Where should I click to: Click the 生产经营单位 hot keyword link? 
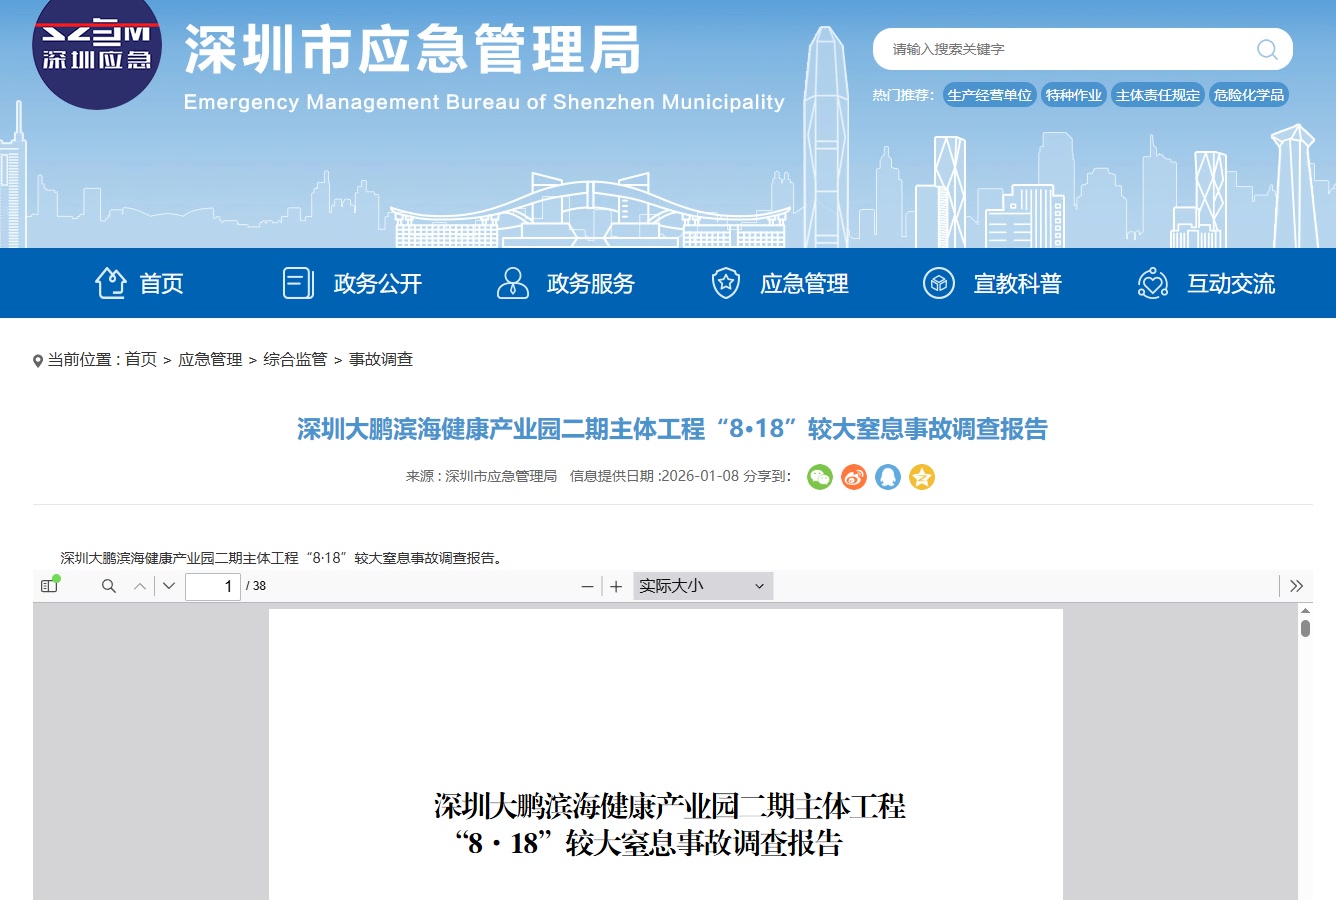pyautogui.click(x=989, y=95)
